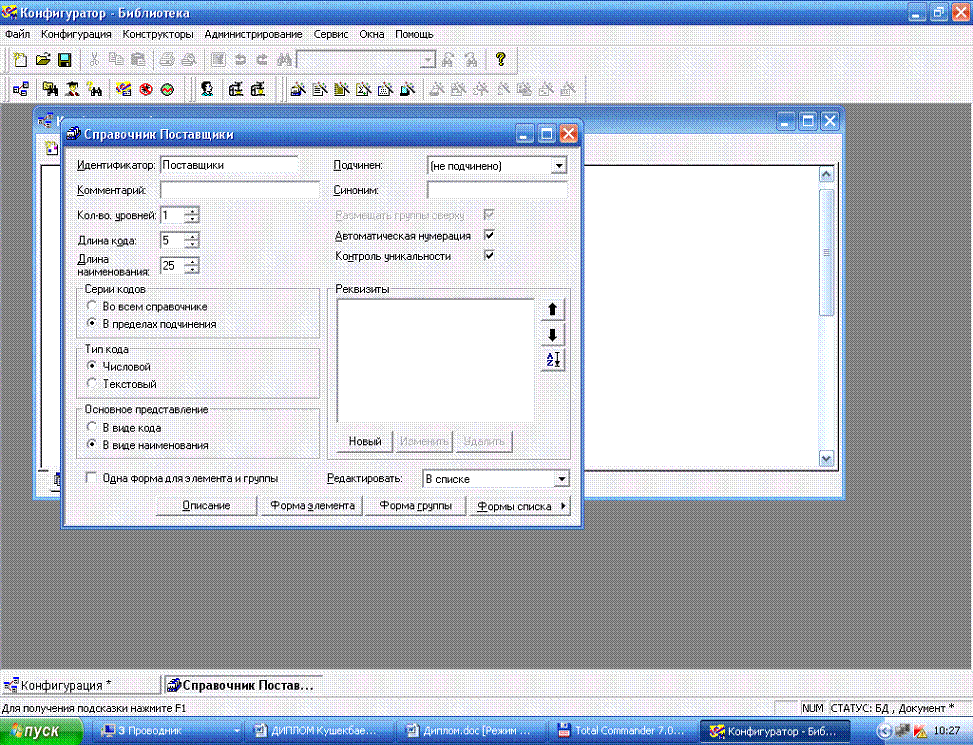Click the Форма элемента button
Viewport: 973px width, 745px height.
[312, 506]
